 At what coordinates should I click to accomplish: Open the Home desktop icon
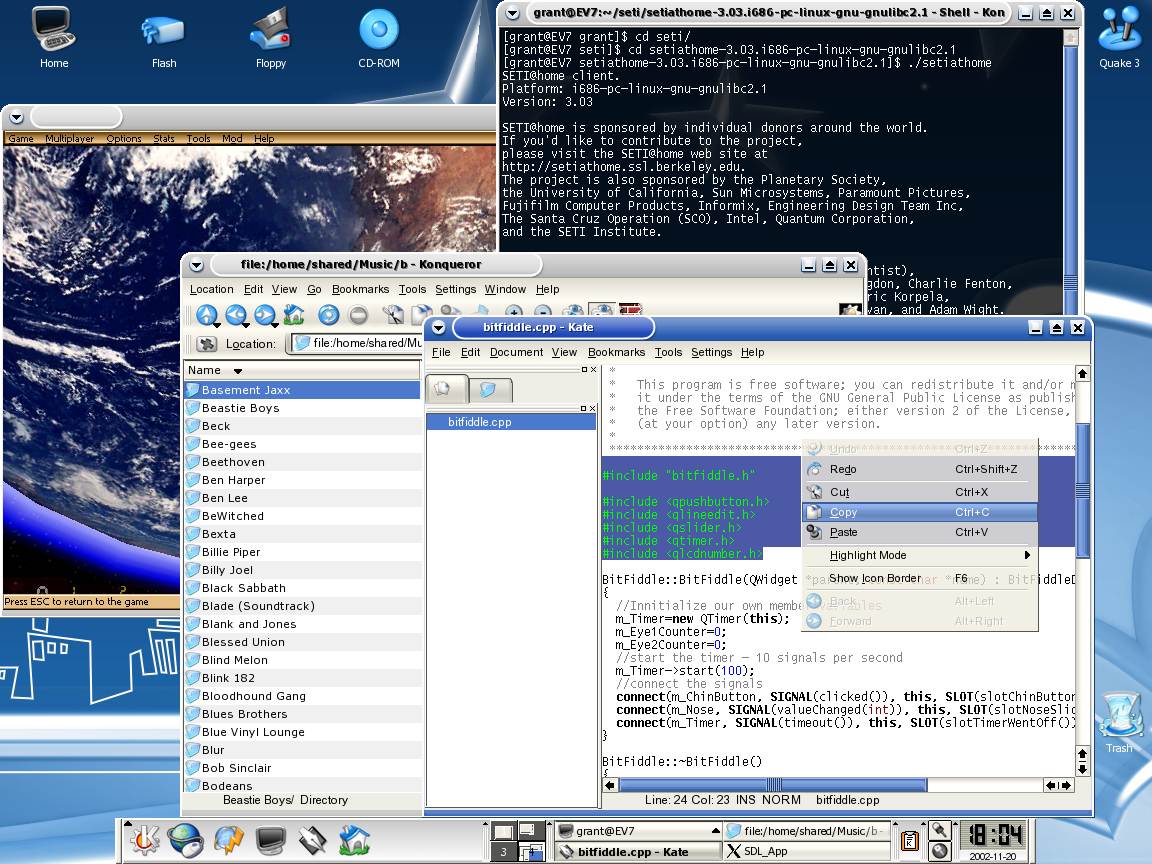[54, 38]
